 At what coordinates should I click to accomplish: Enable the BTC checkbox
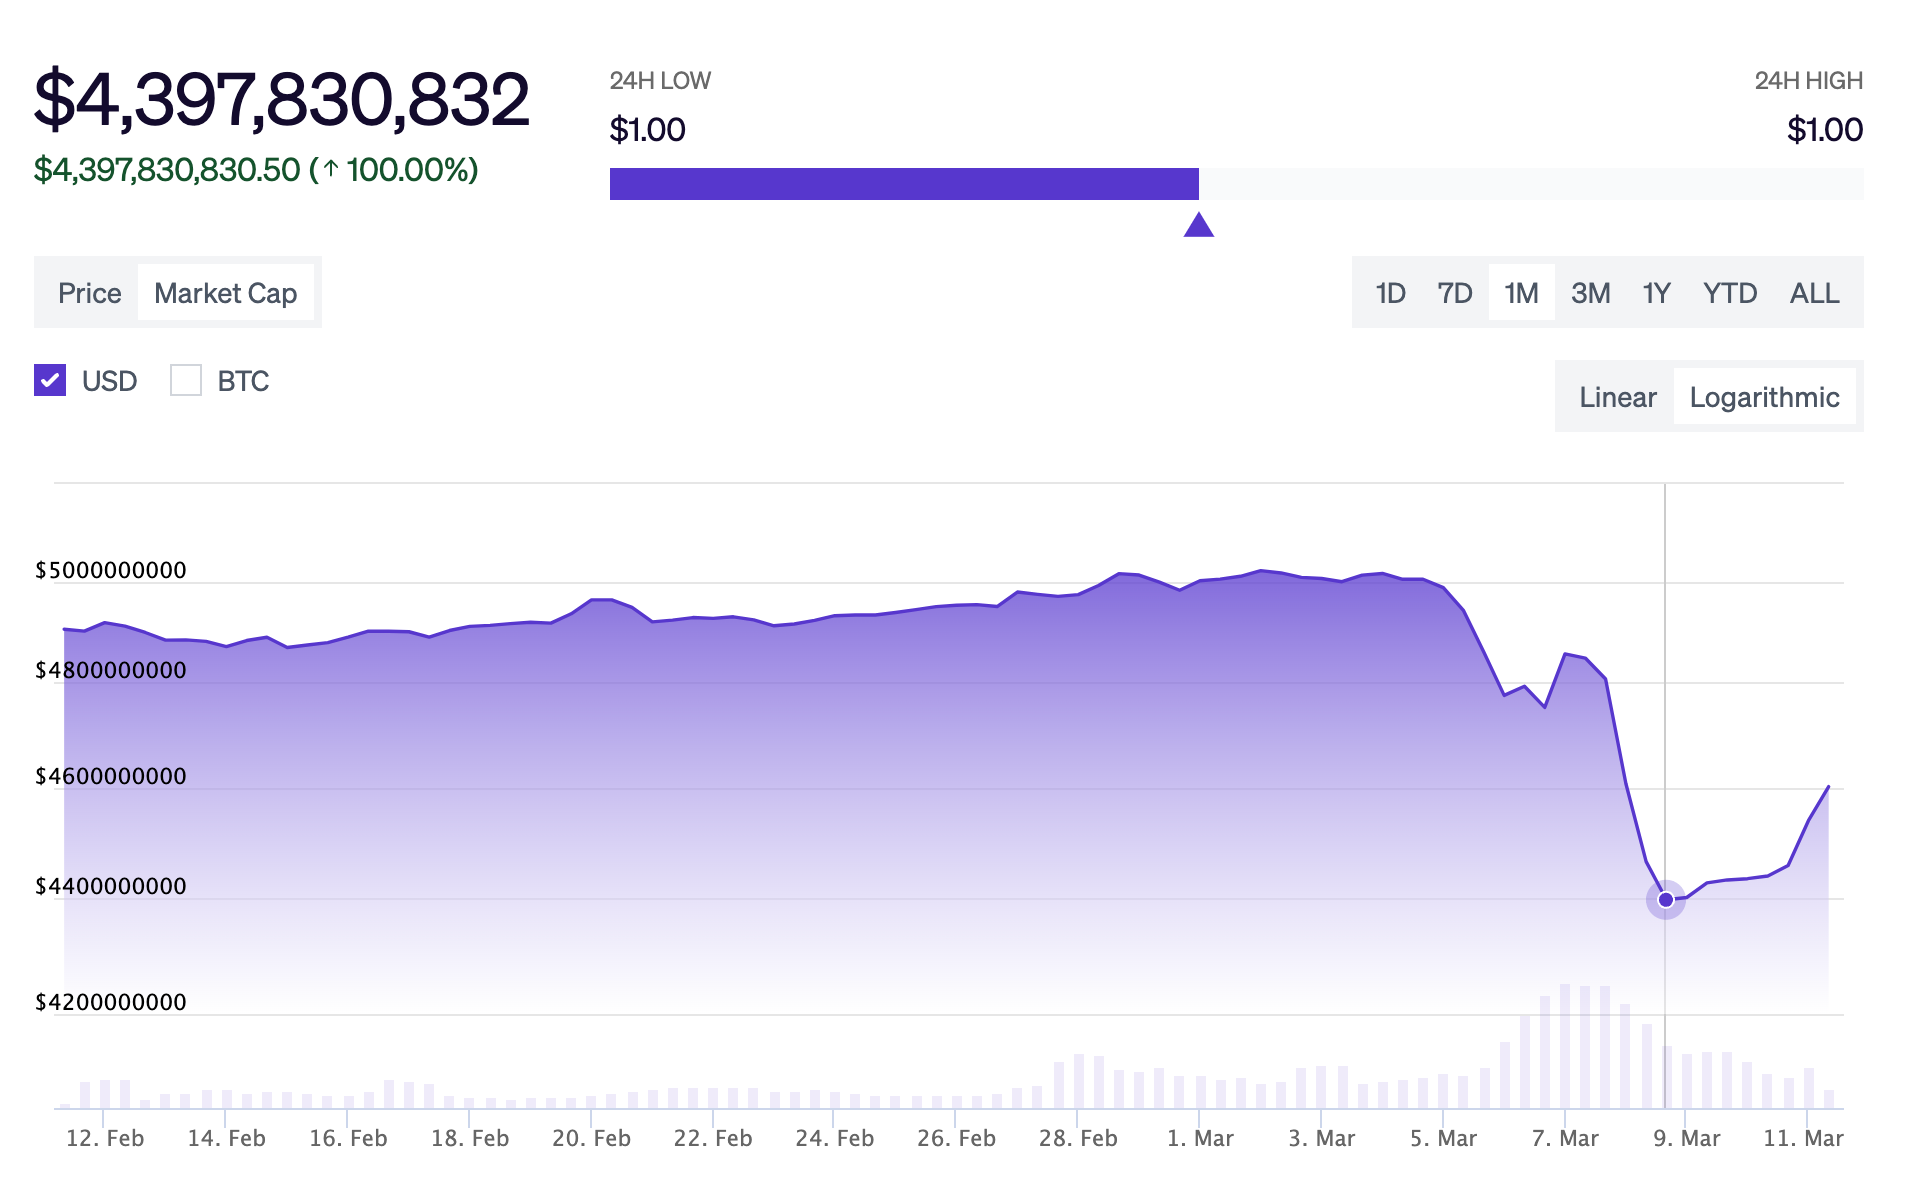point(186,380)
